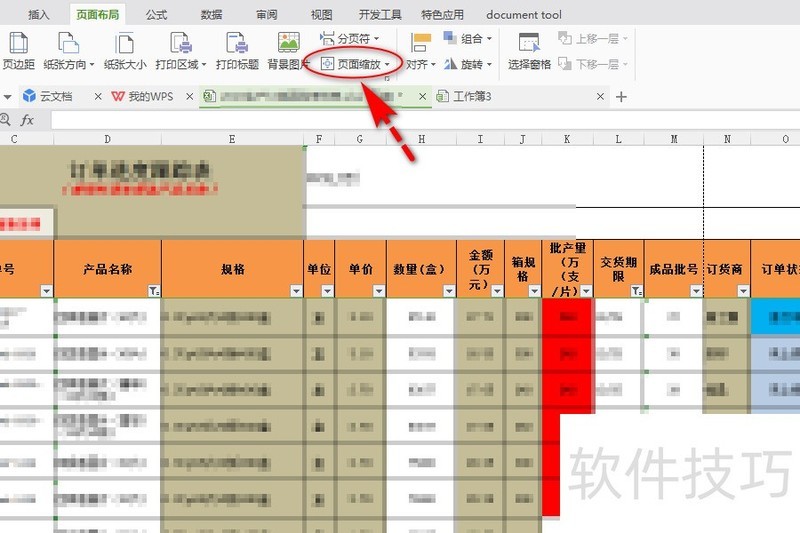Screen dimensions: 800x533
Task: Click the magnifier icon beside fx
Action: coord(5,120)
